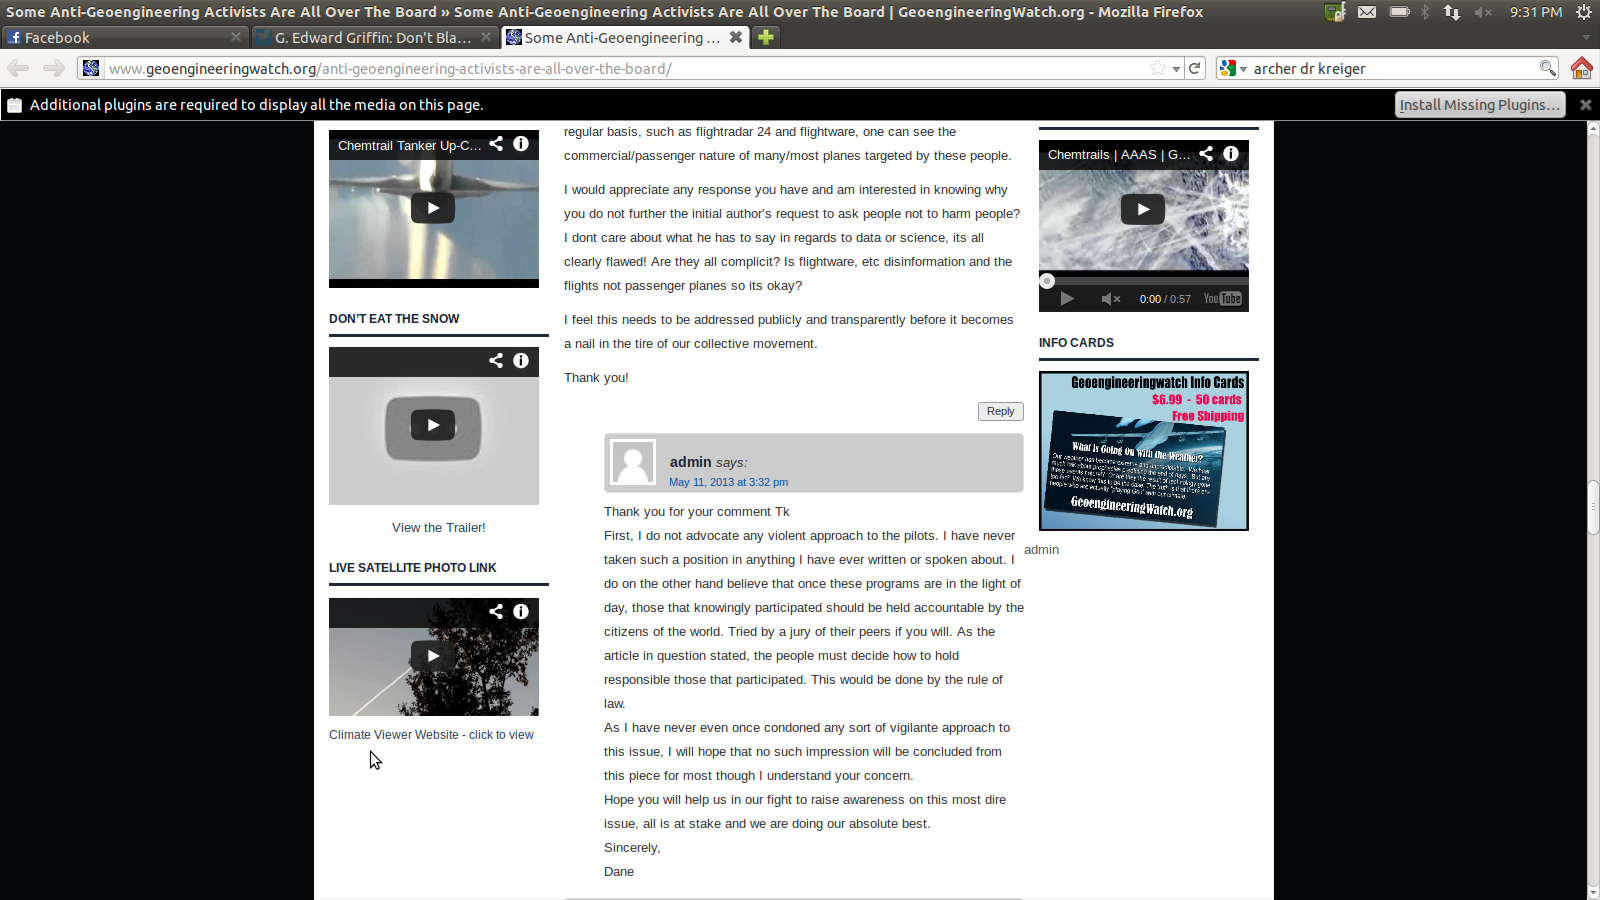This screenshot has width=1600, height=900.
Task: Toggle mute on Chemtrails AAAS video player
Action: [1110, 299]
